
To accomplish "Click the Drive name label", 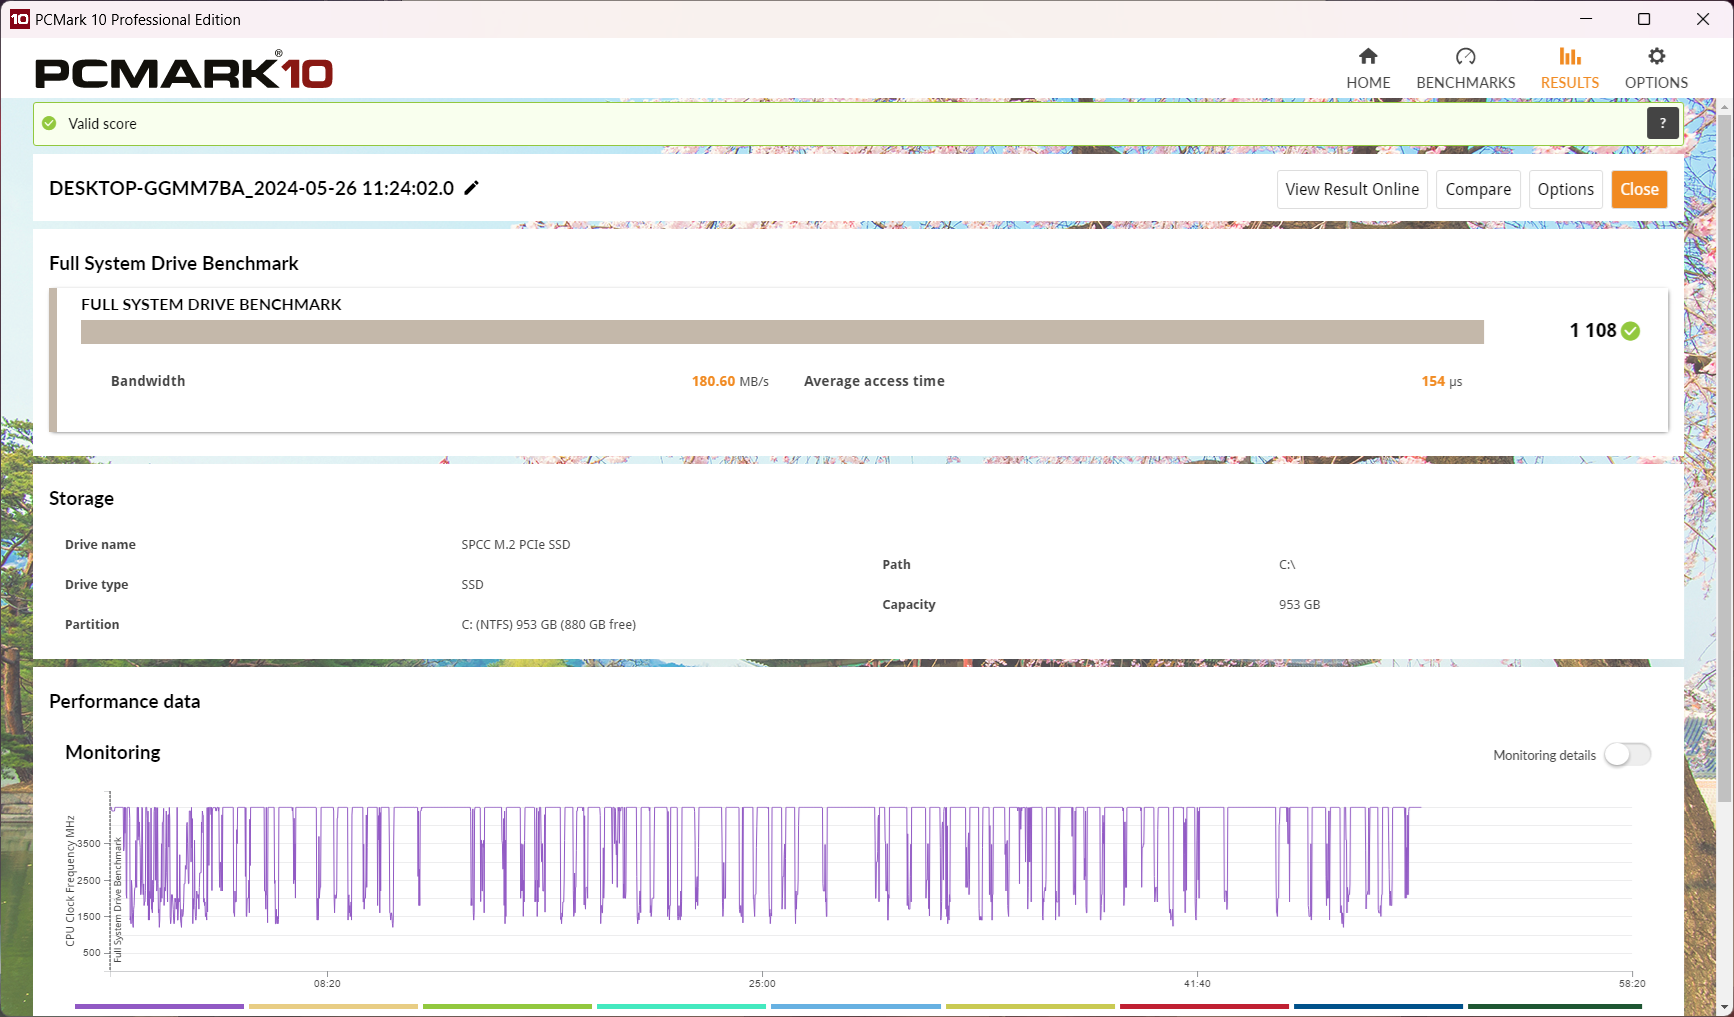I will pos(100,545).
